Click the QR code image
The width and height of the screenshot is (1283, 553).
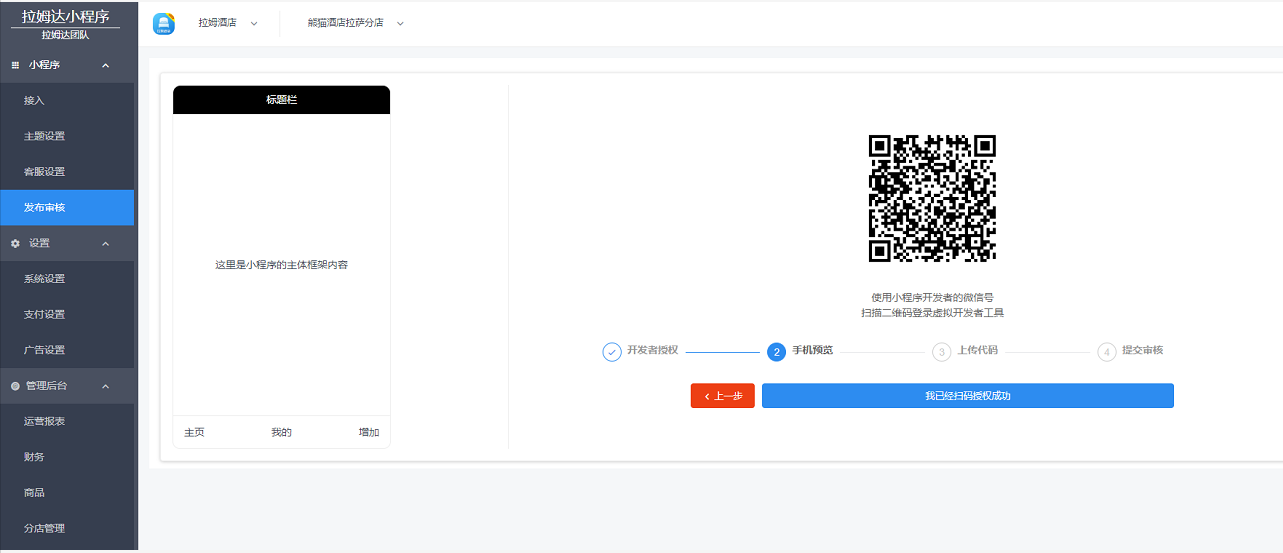coord(932,198)
